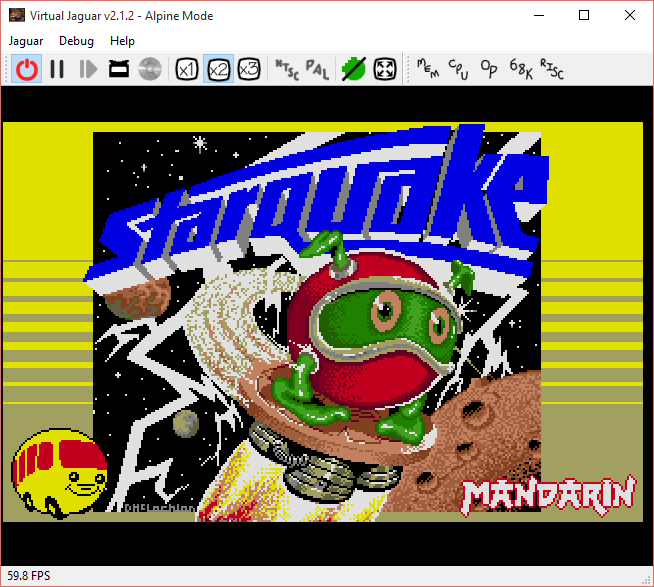This screenshot has height=587, width=654.
Task: Open the OP object processor browser
Action: [x=489, y=68]
